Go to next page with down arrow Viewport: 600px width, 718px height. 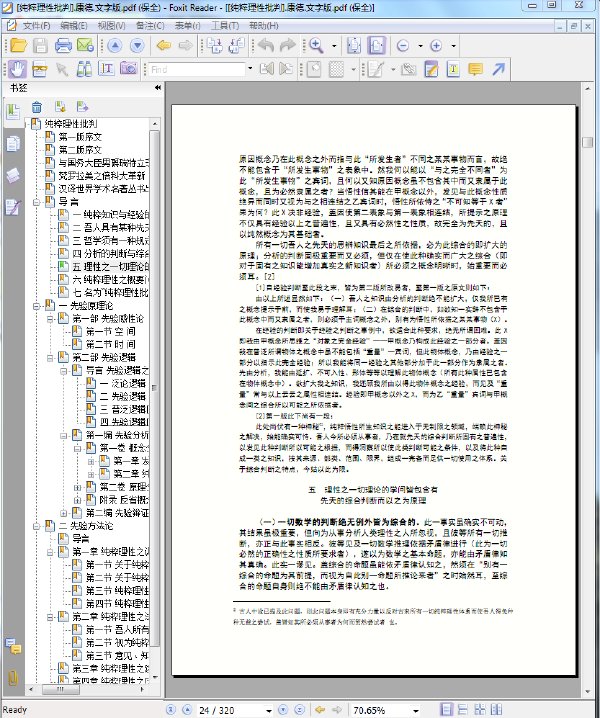click(x=137, y=45)
